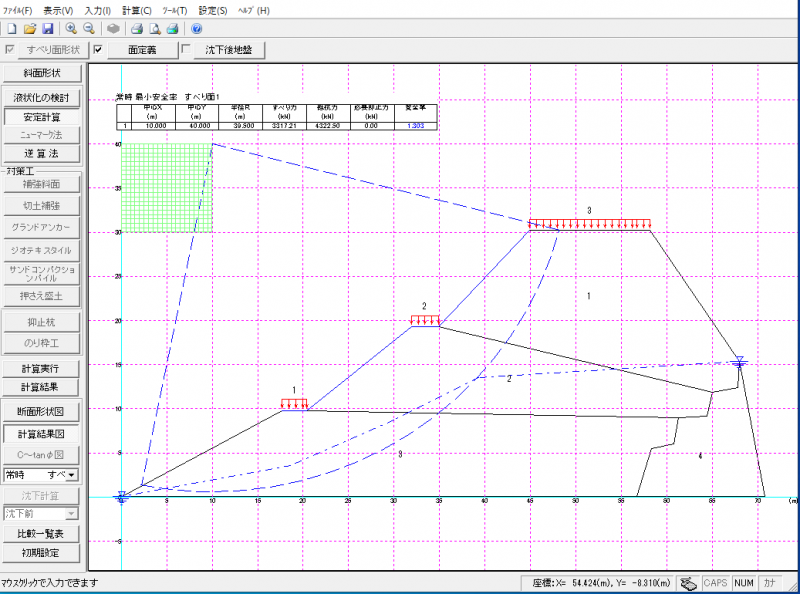Click the status bar tool icon
The width and height of the screenshot is (800, 594).
tap(688, 583)
